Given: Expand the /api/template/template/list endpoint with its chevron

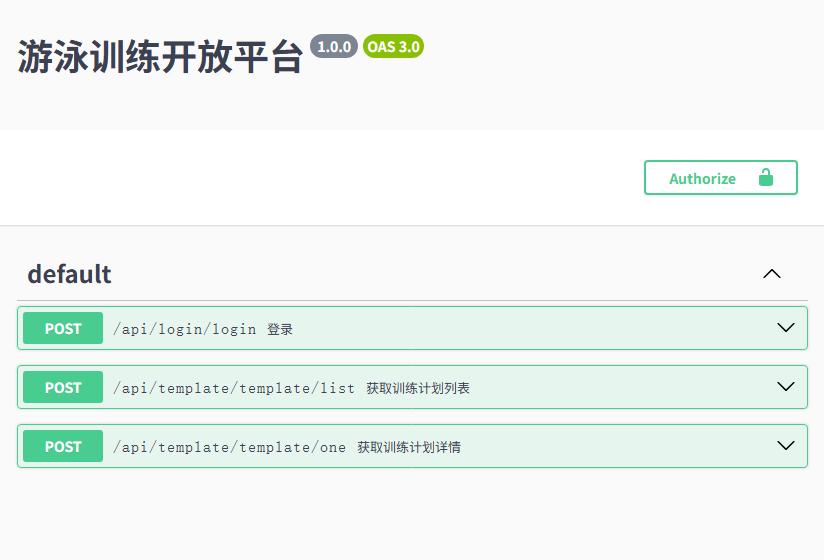Looking at the screenshot, I should [x=785, y=387].
